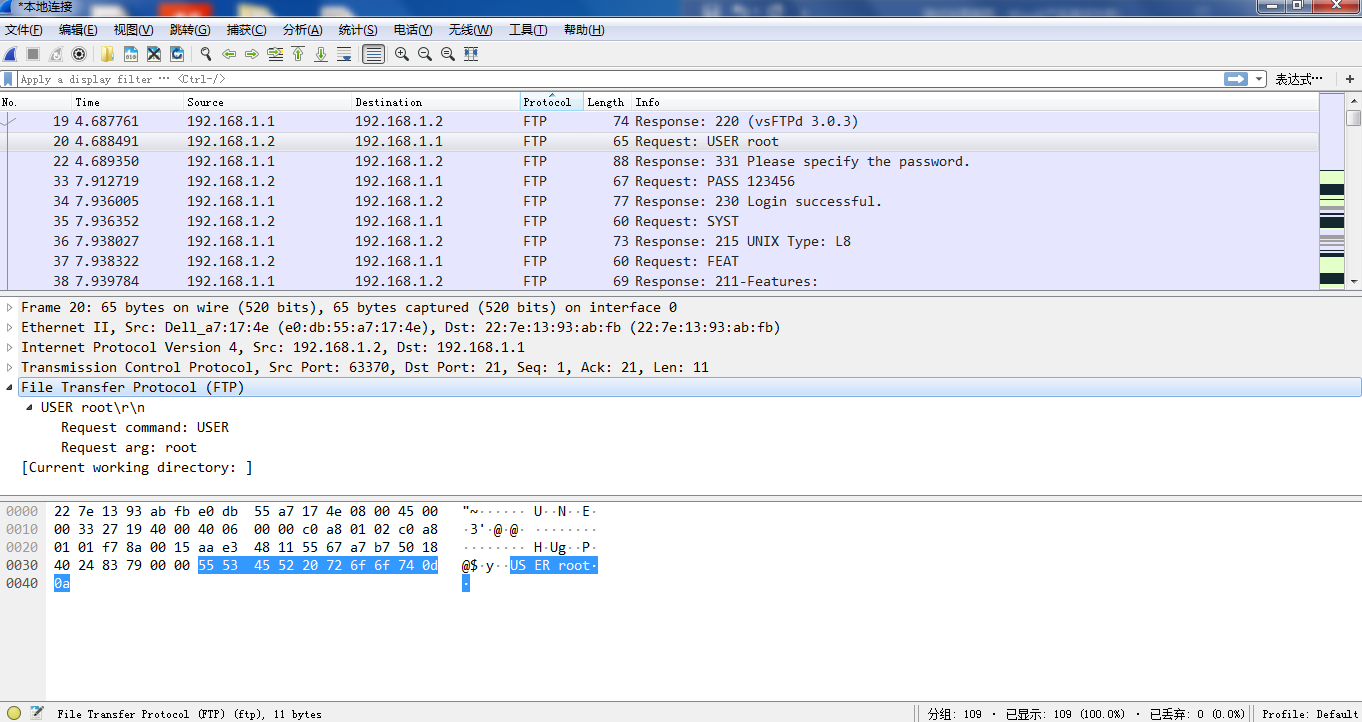Select packet 38 Response: 211-Features

pos(660,281)
